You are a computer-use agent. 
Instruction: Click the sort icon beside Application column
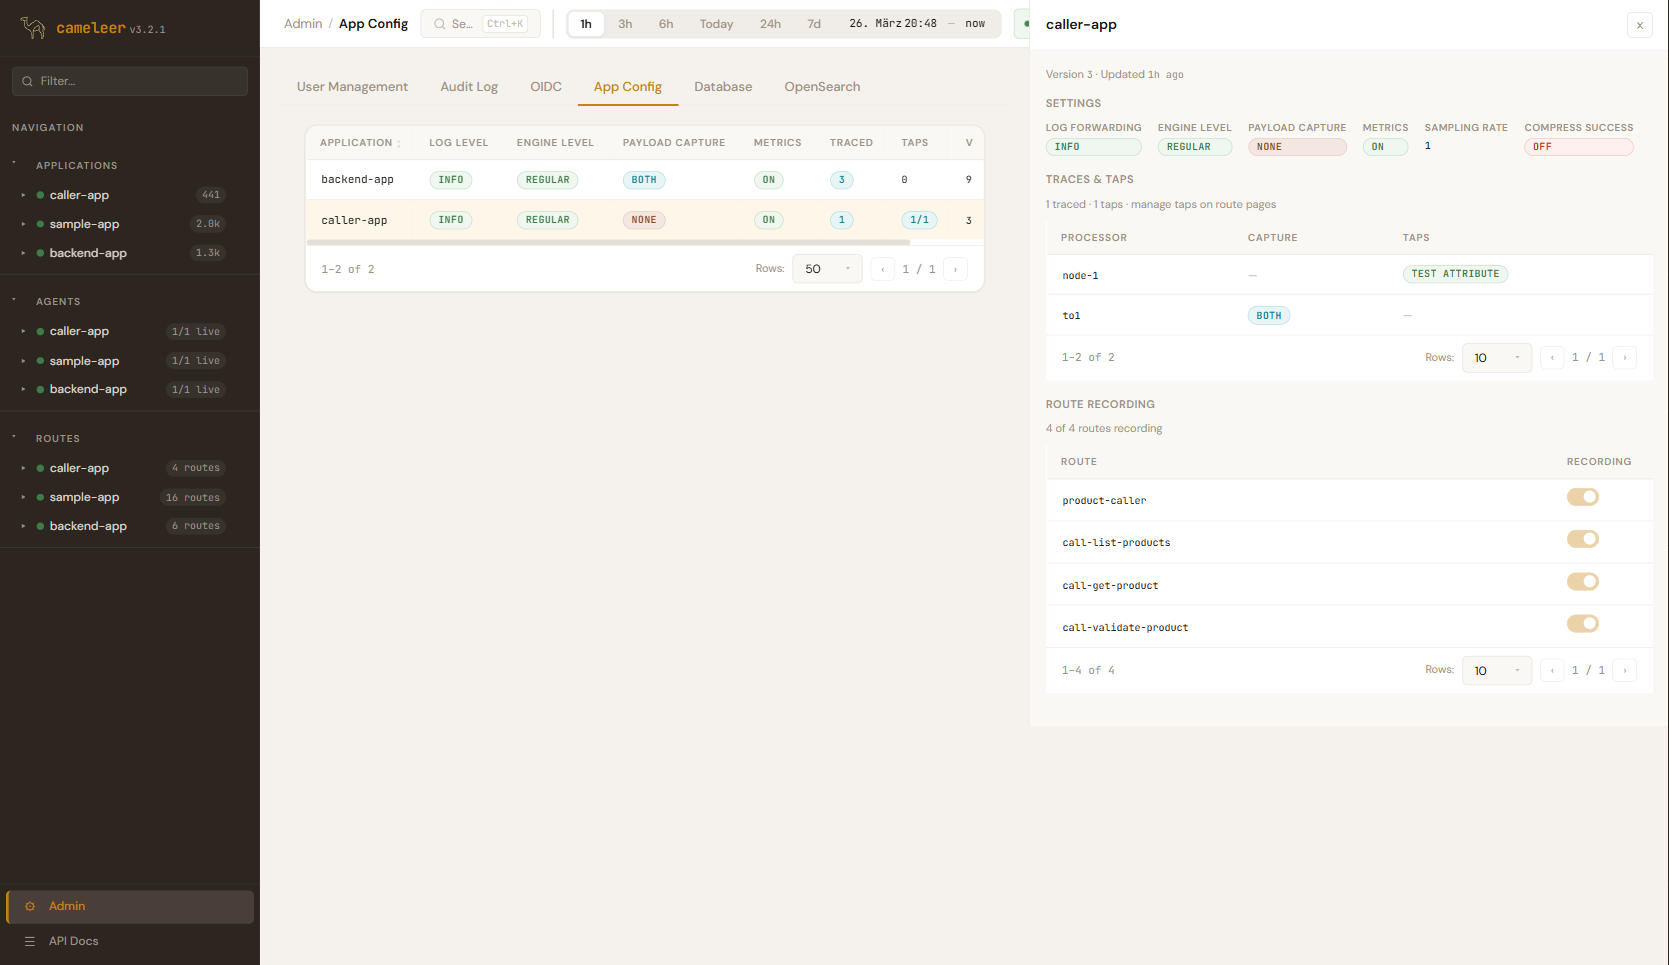399,144
